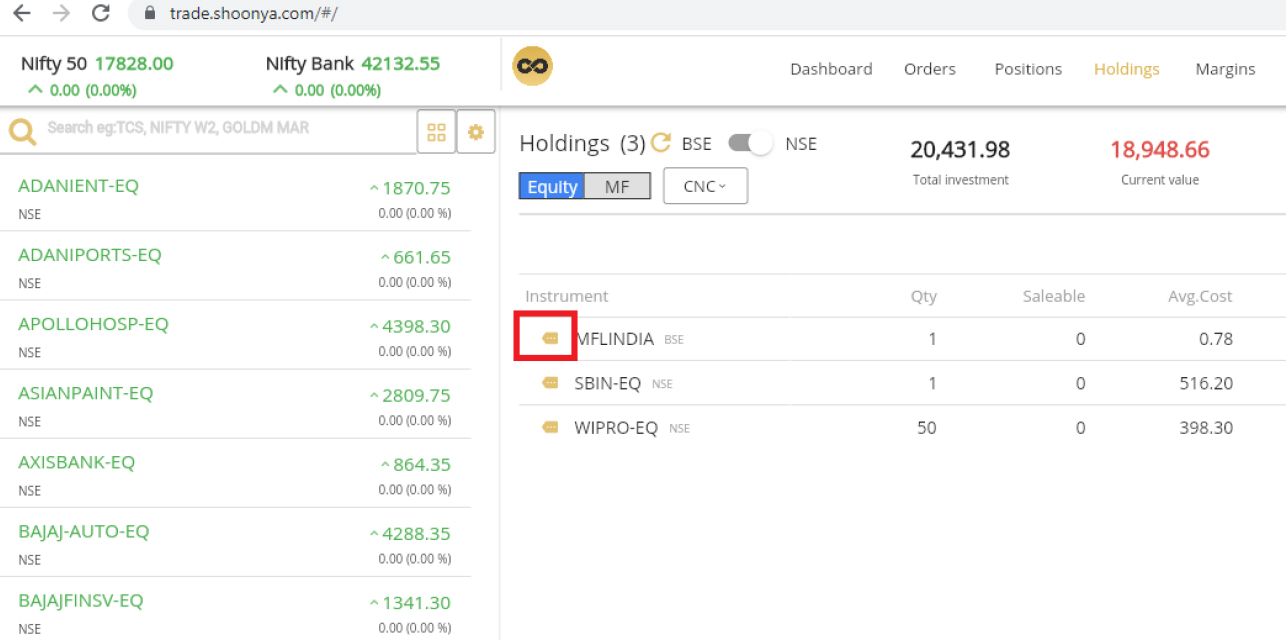This screenshot has height=640, width=1286.
Task: Click the Holdings (3) heading
Action: [582, 143]
